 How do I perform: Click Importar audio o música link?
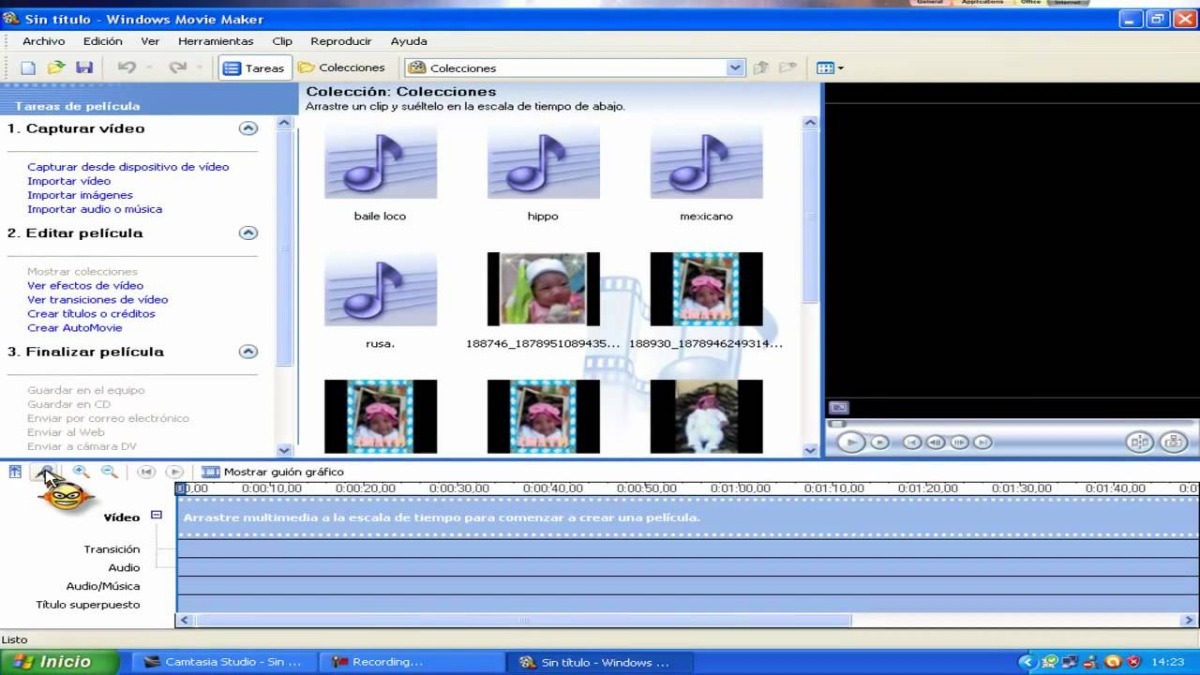click(x=95, y=209)
